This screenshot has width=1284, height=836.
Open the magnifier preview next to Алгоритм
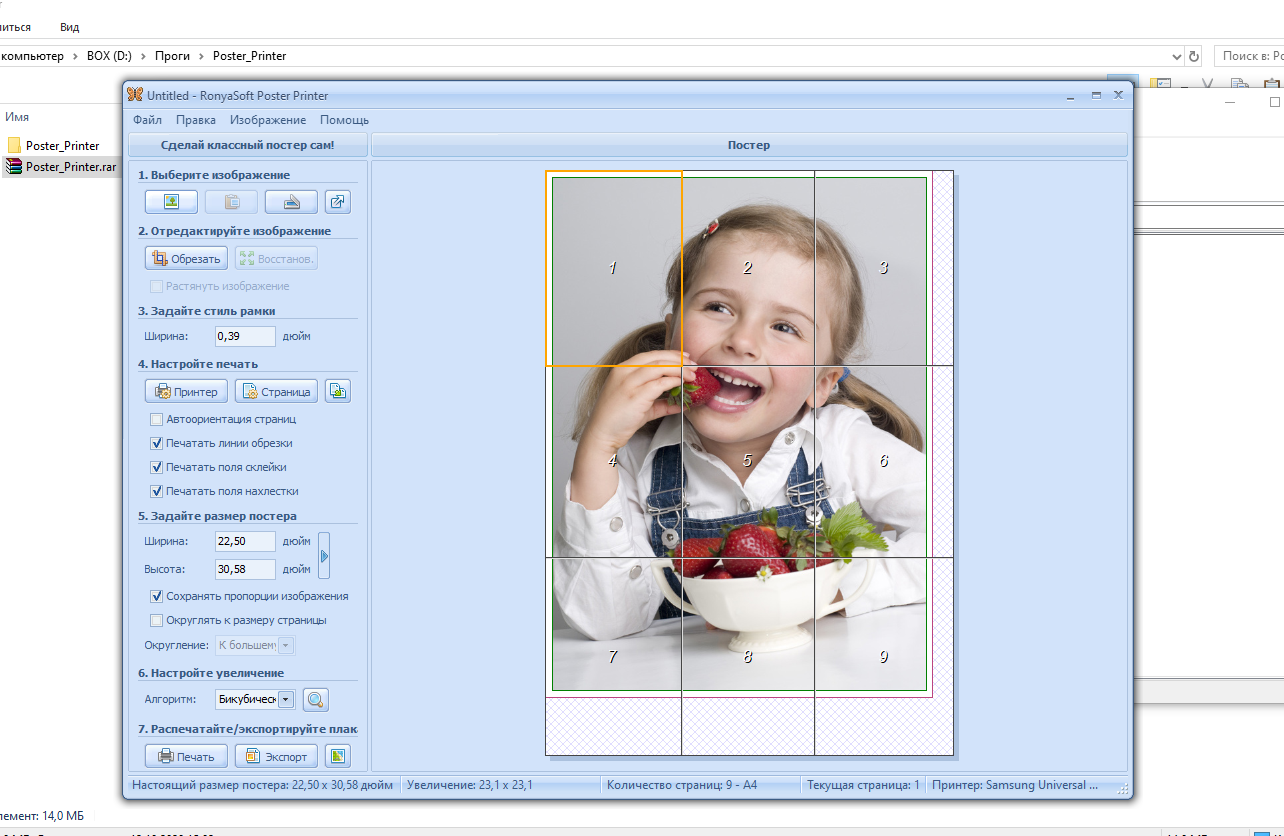316,700
